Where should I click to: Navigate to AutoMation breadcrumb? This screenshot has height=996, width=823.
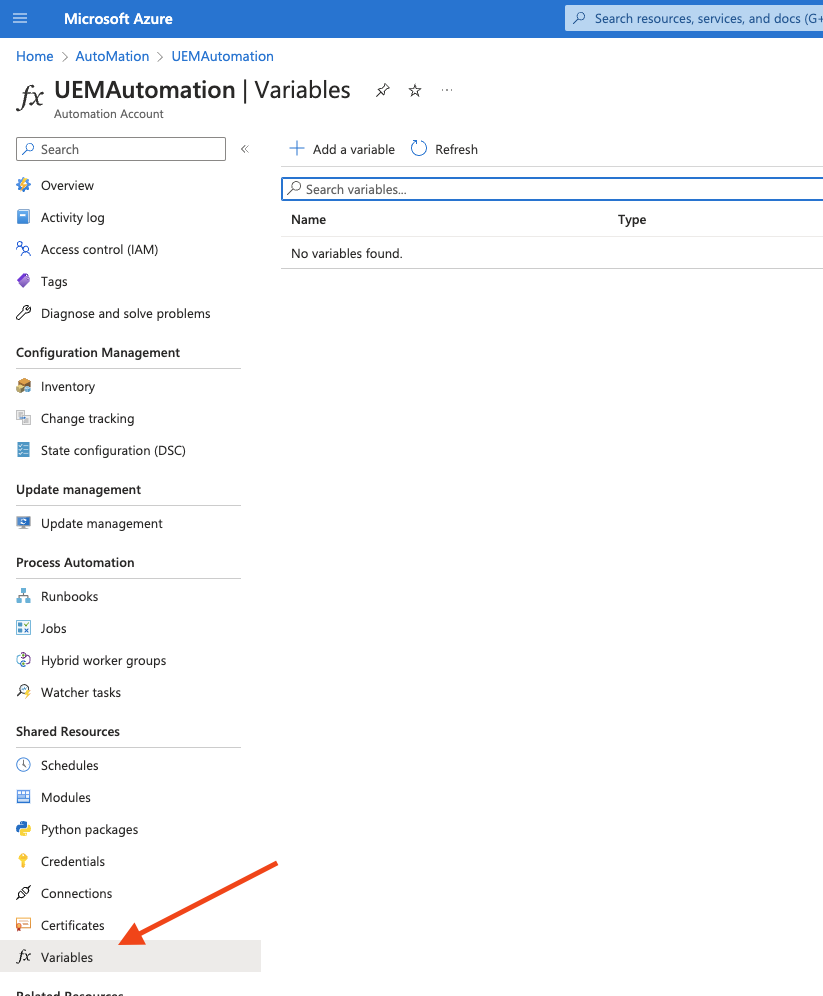[112, 57]
